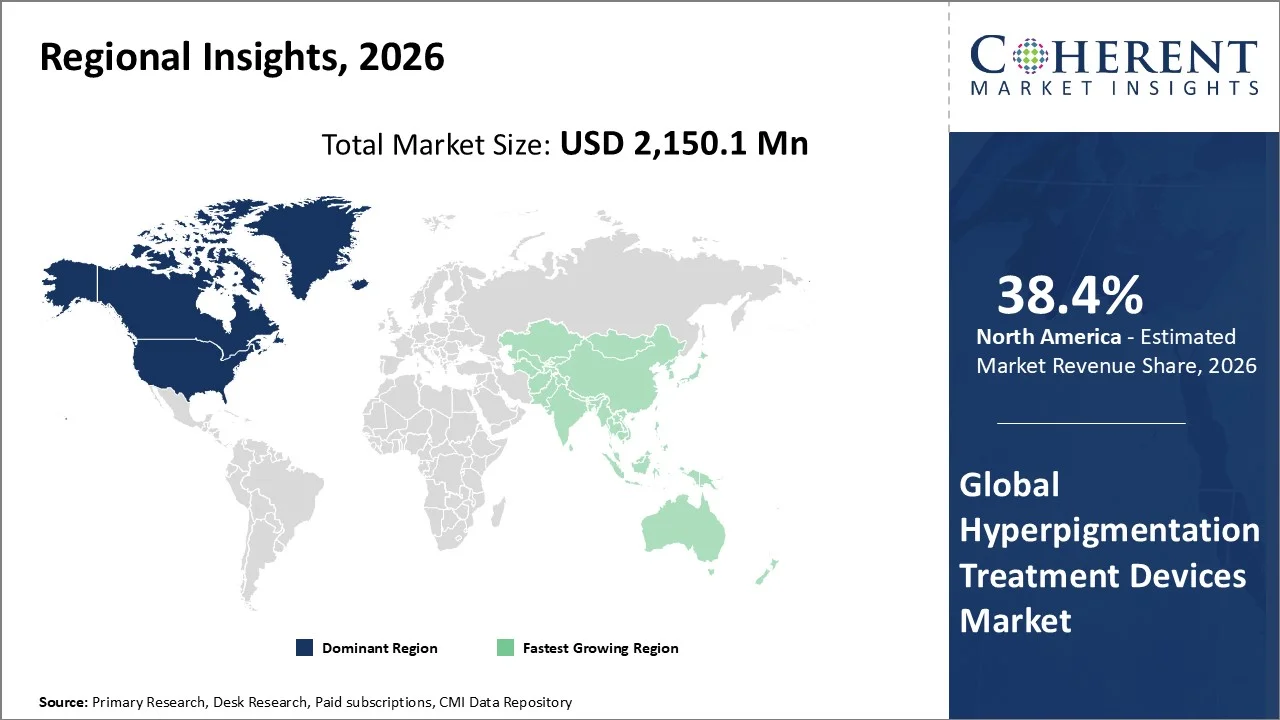Click the 'Total Market Size:' label
The image size is (1280, 720).
click(436, 145)
